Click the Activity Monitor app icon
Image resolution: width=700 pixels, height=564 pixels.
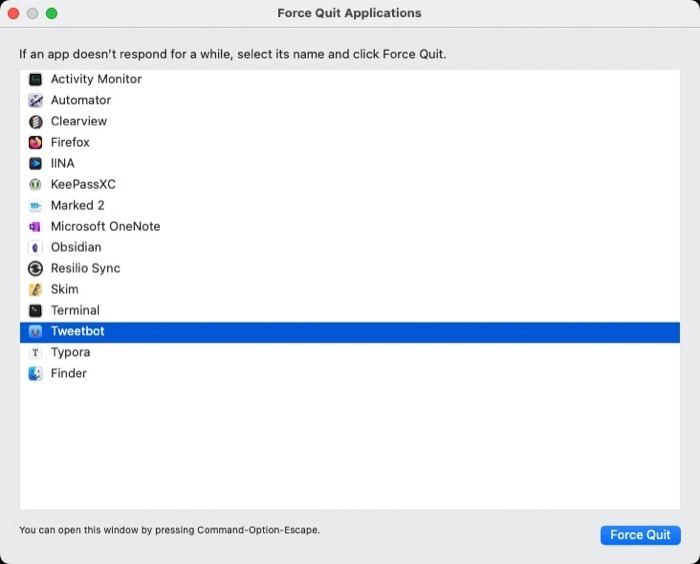click(x=35, y=79)
